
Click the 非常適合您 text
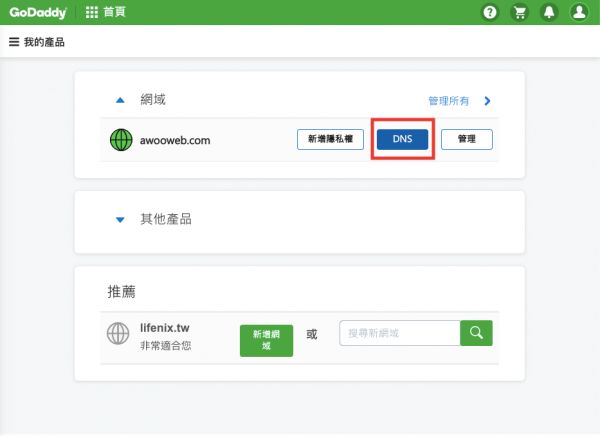point(165,346)
